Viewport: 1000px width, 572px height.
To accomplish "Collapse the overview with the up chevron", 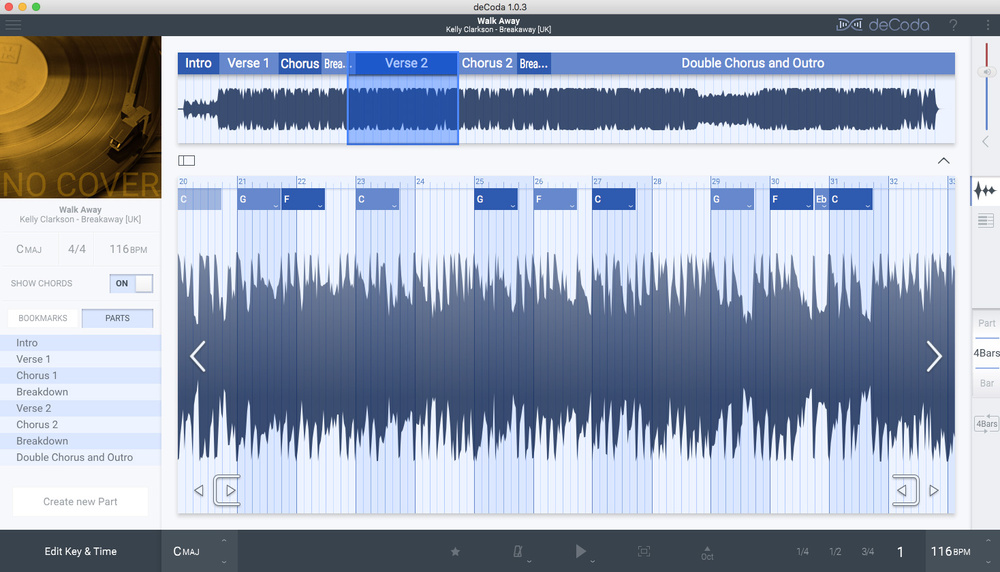I will (x=943, y=161).
